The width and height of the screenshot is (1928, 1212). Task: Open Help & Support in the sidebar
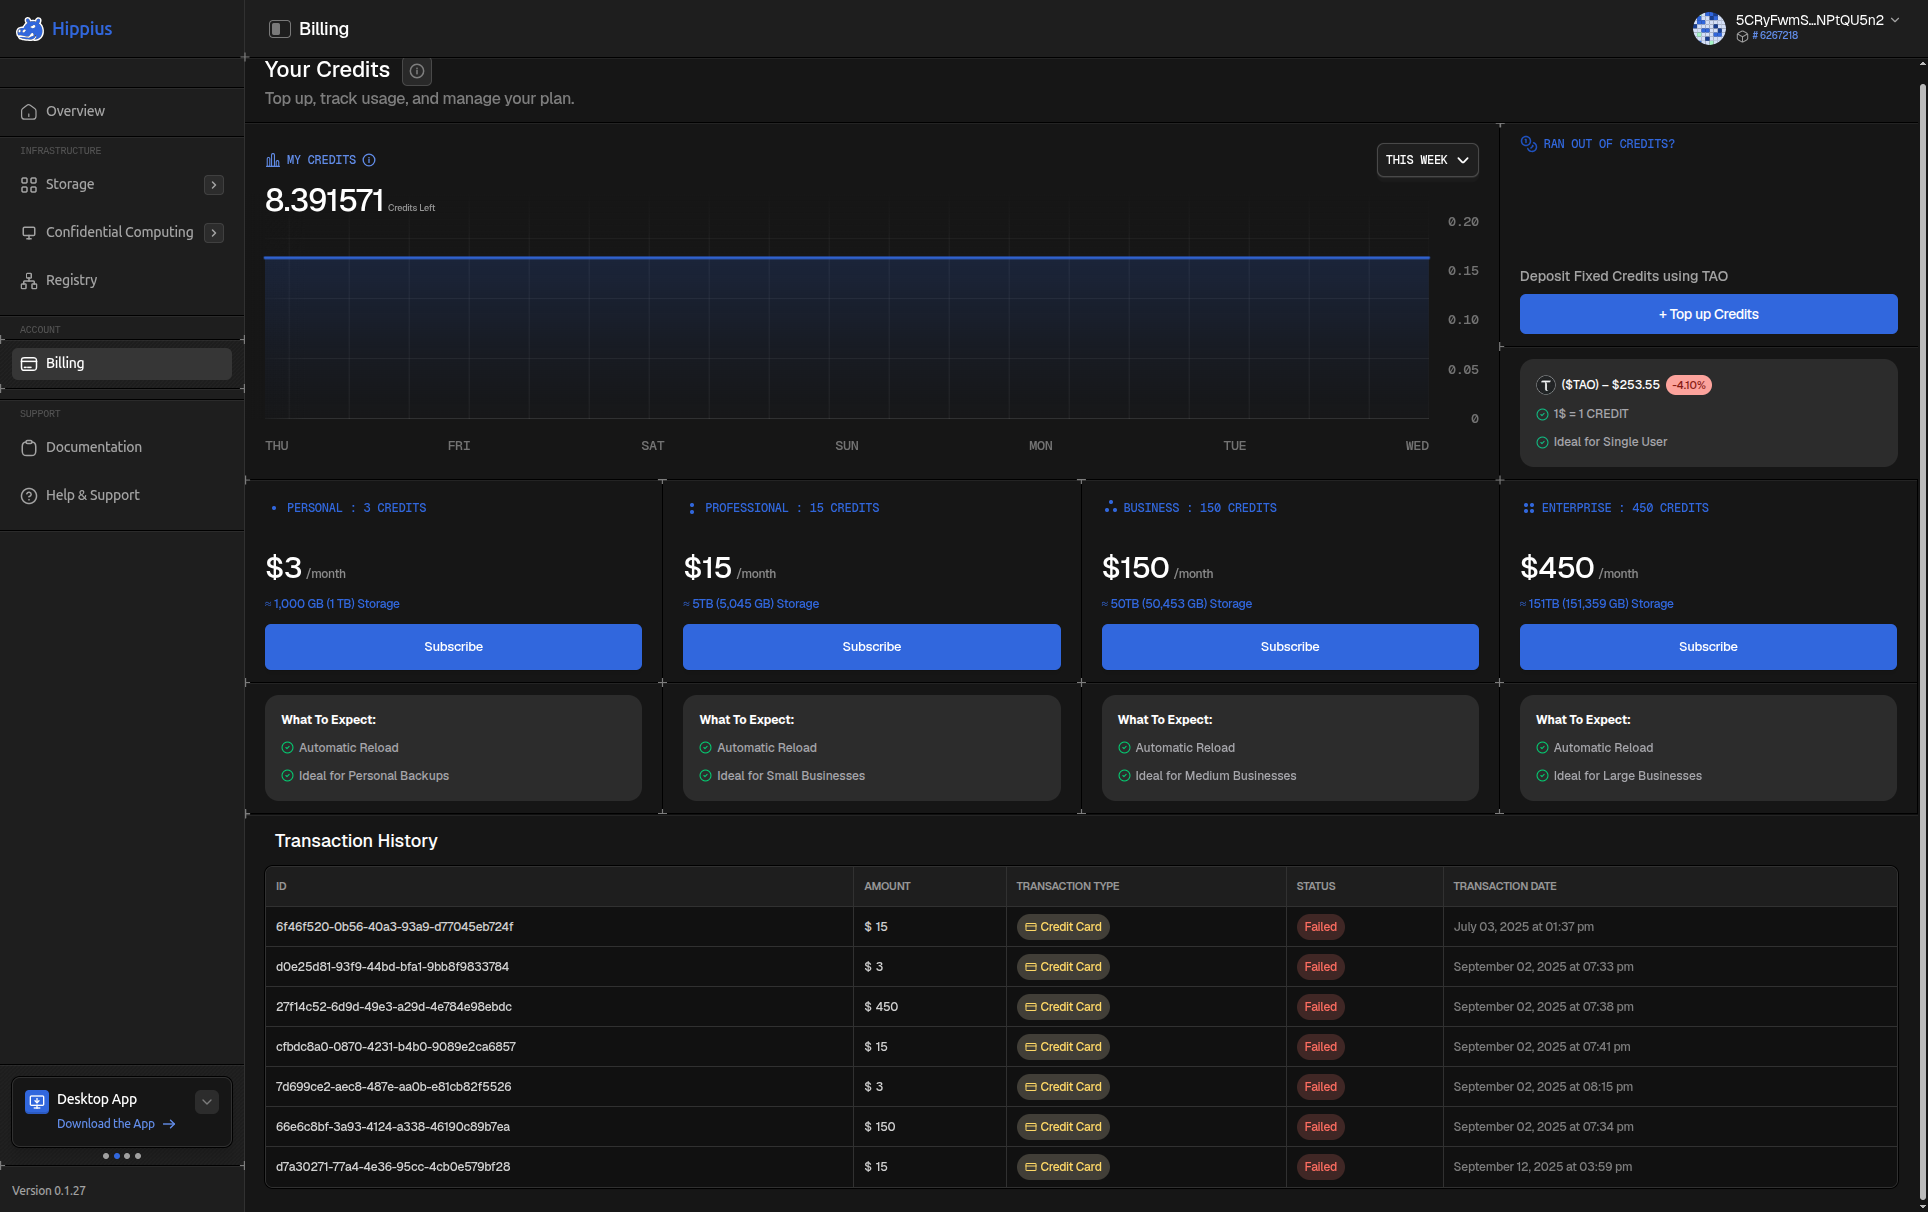coord(122,495)
